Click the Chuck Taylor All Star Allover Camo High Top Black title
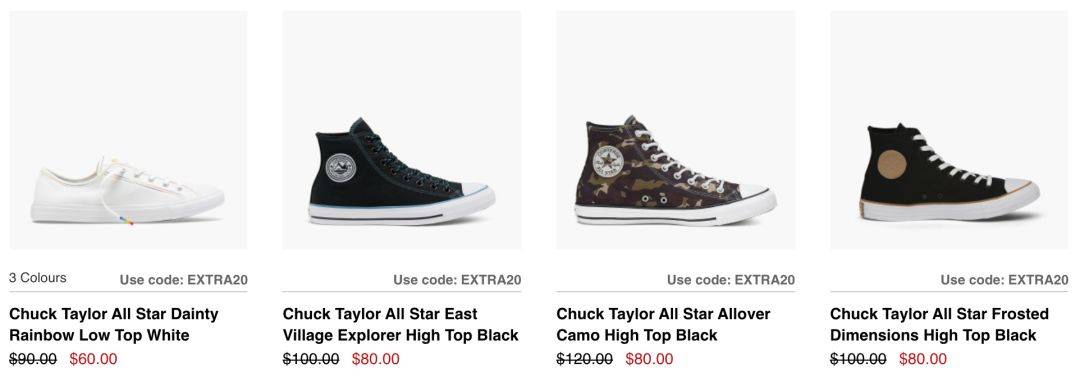 (663, 325)
